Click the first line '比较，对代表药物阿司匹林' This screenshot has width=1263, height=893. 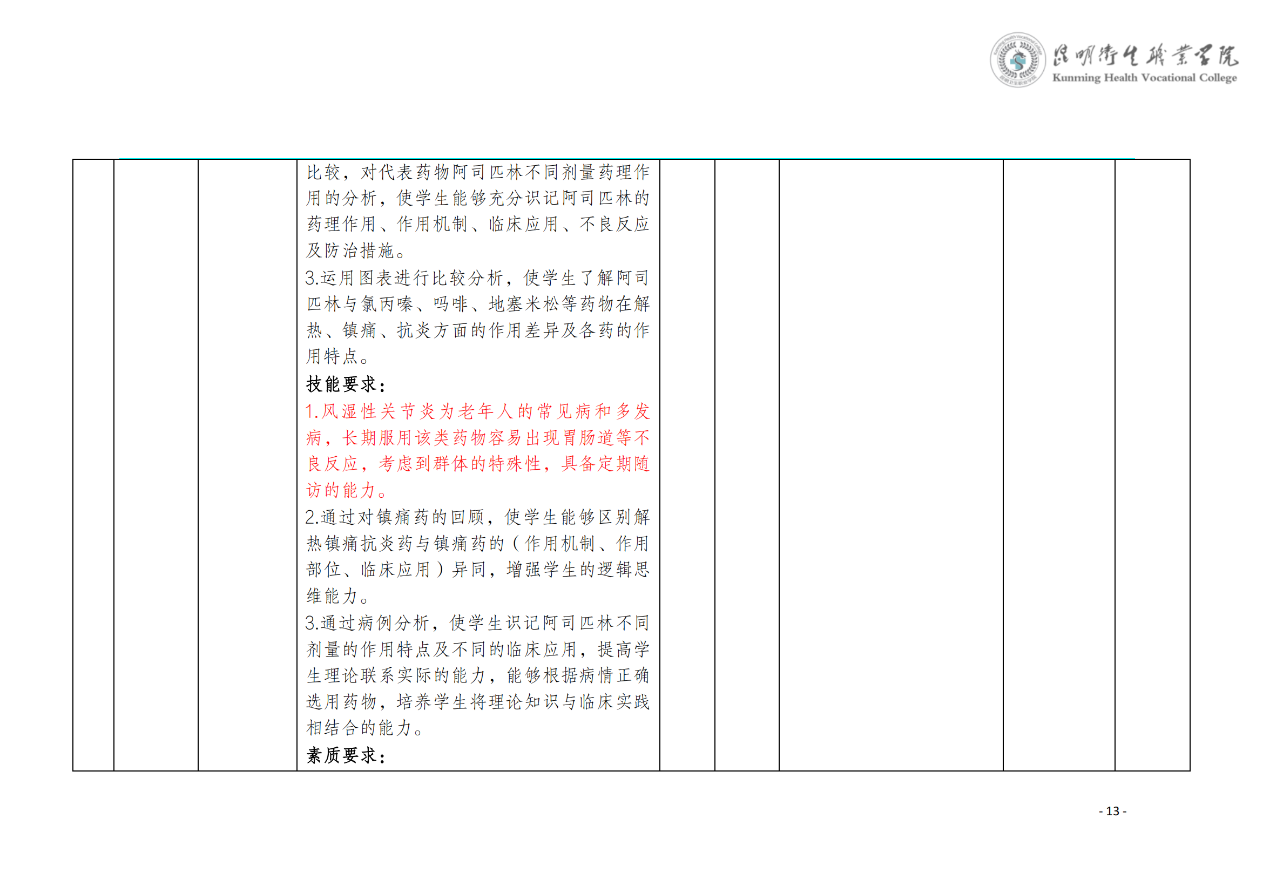tap(478, 172)
